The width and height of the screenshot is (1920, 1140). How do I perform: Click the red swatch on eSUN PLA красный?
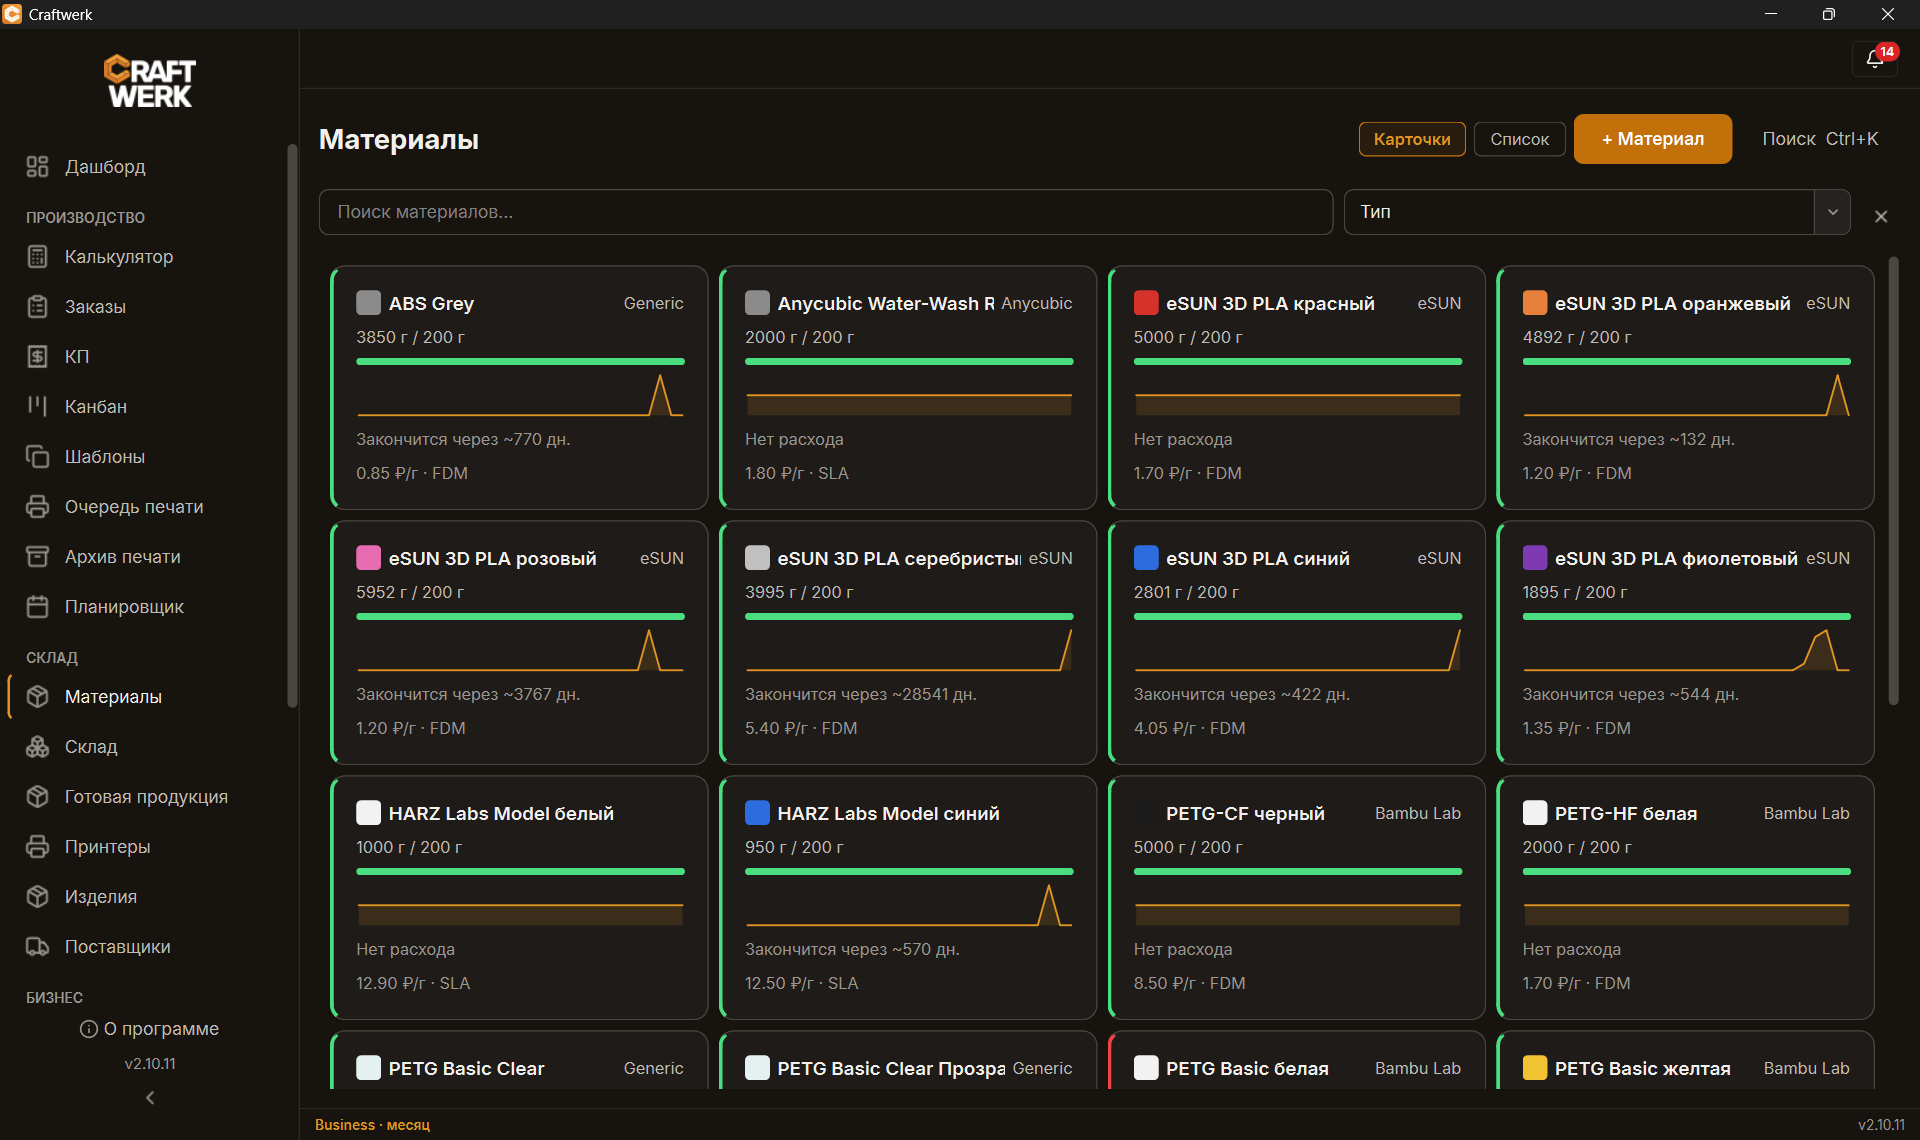[1146, 303]
